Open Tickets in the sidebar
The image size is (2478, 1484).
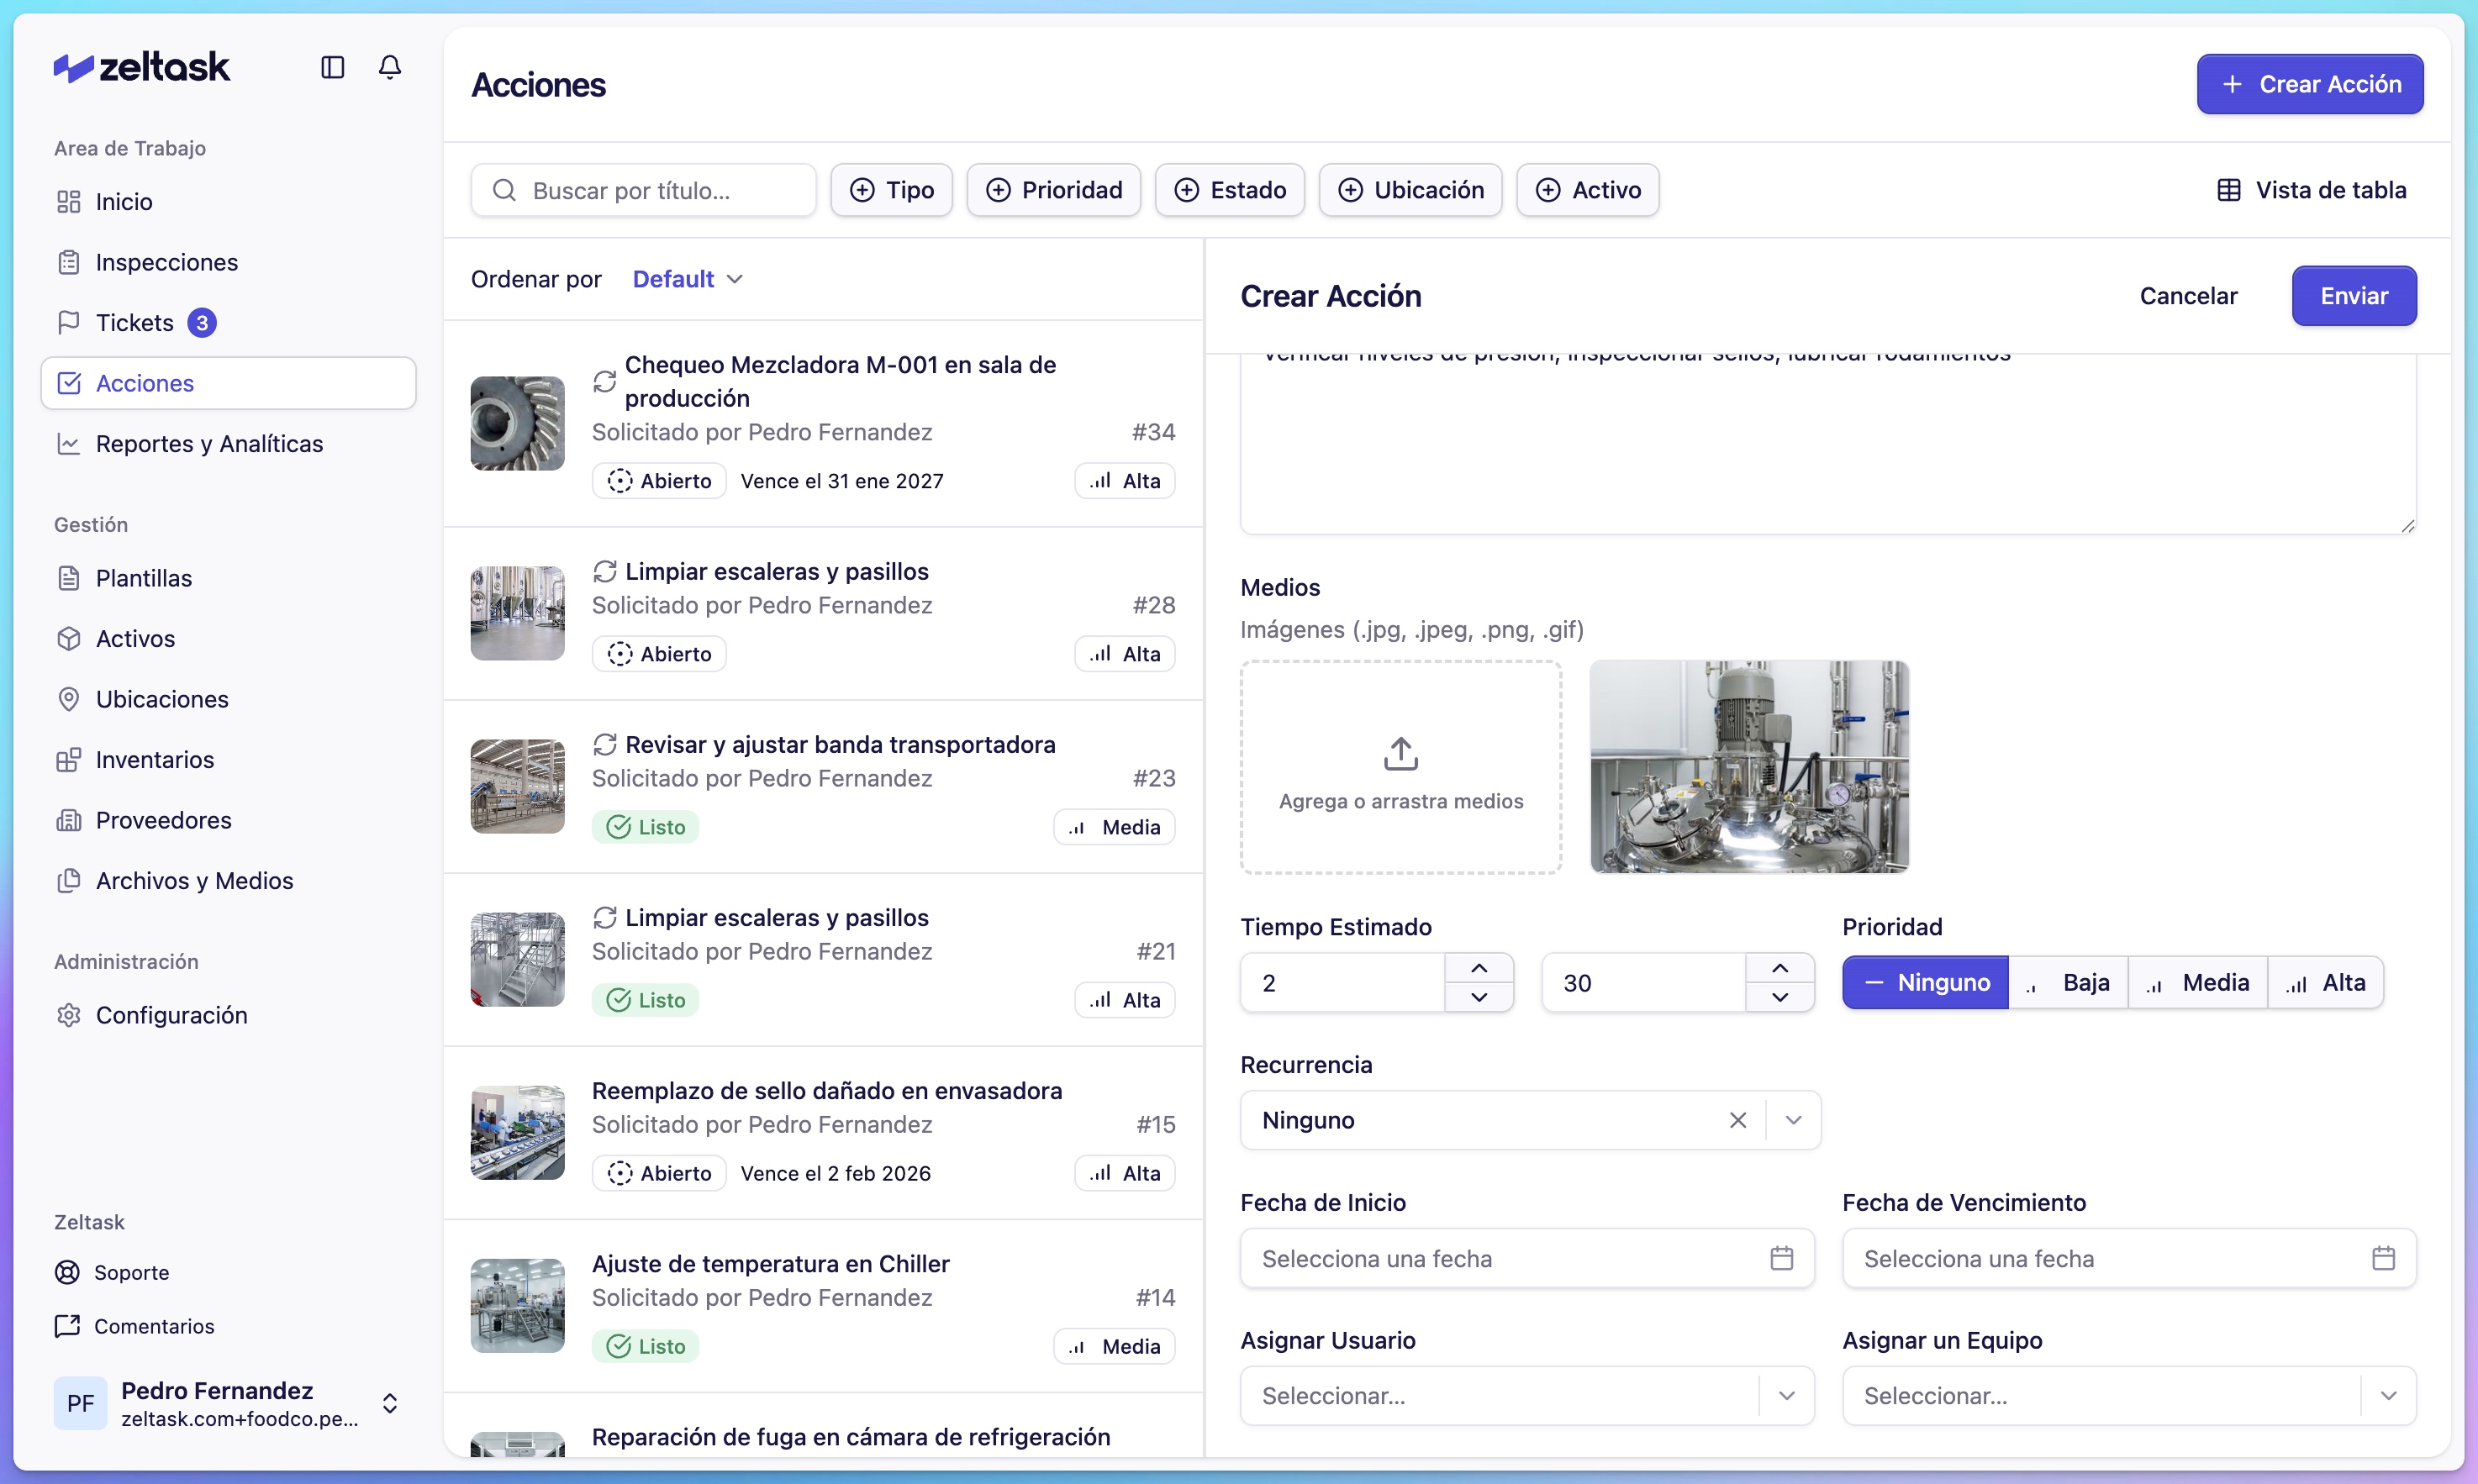[x=228, y=323]
